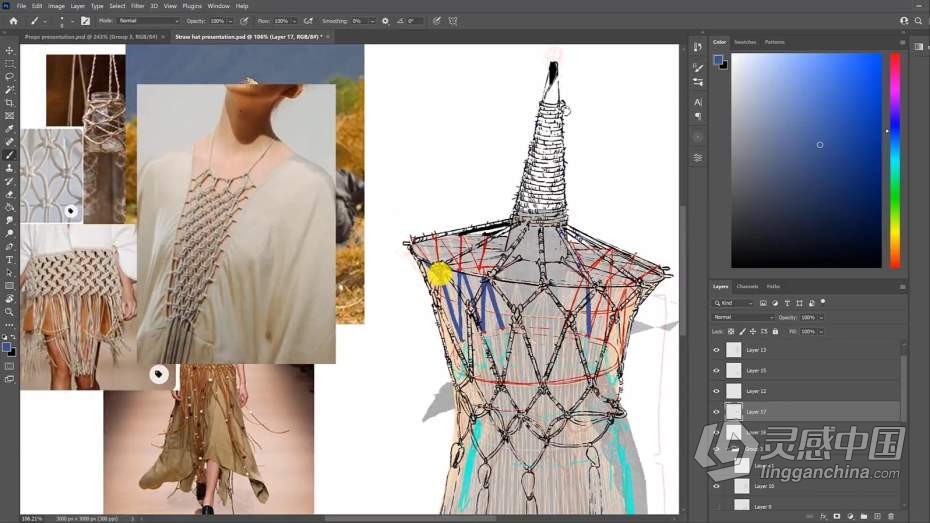Open the layer filter Kind dropdown
Screen dimensions: 930x523
click(x=734, y=302)
